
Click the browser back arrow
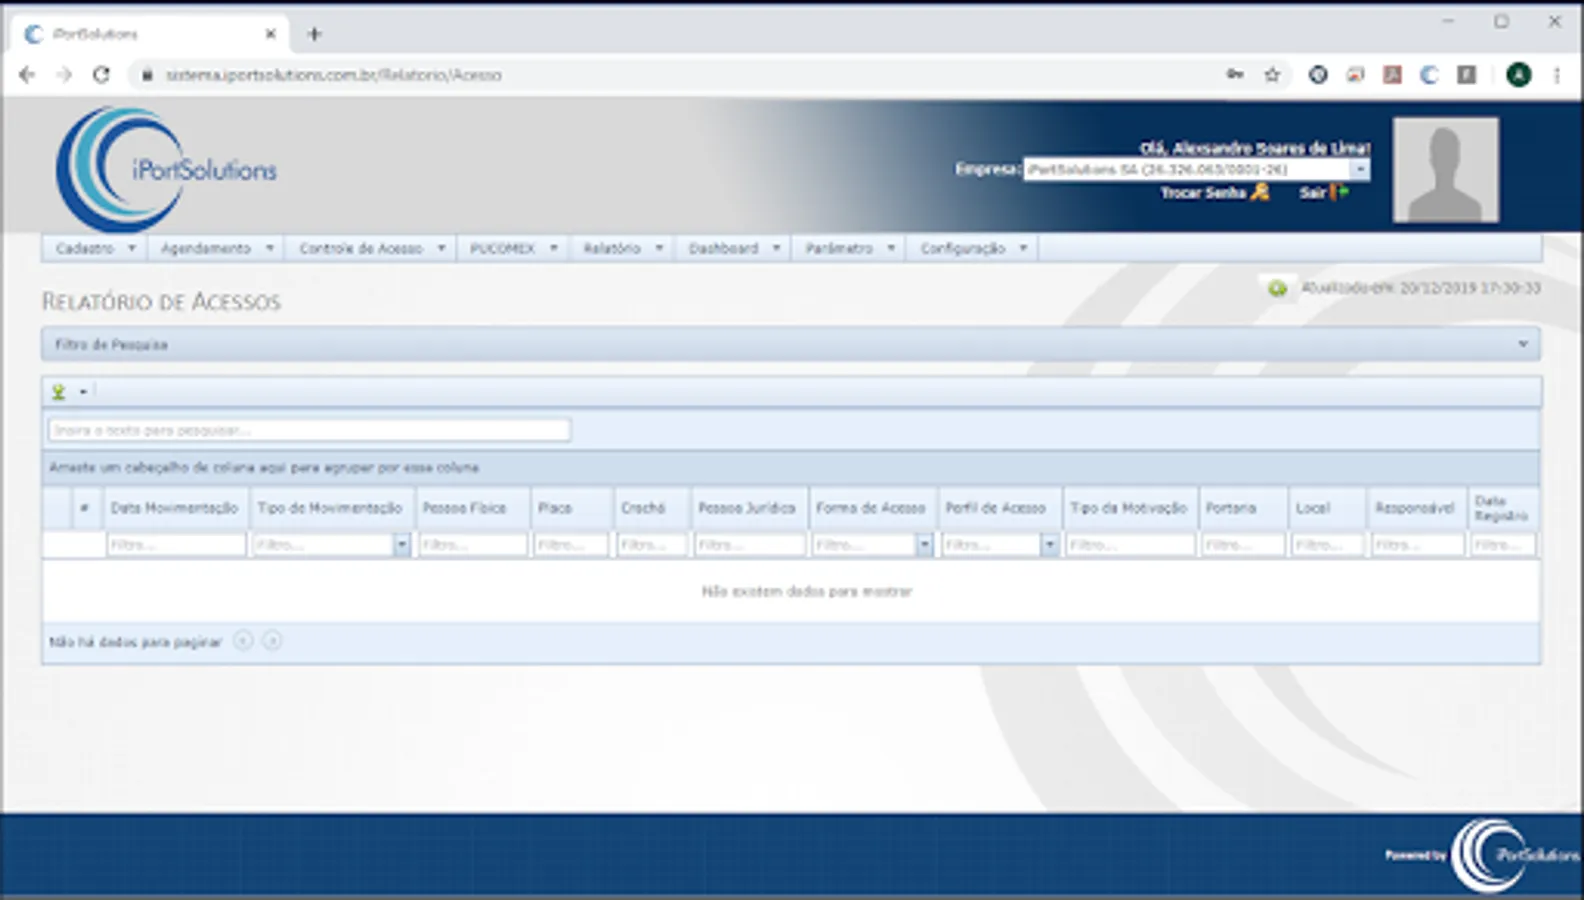27,75
